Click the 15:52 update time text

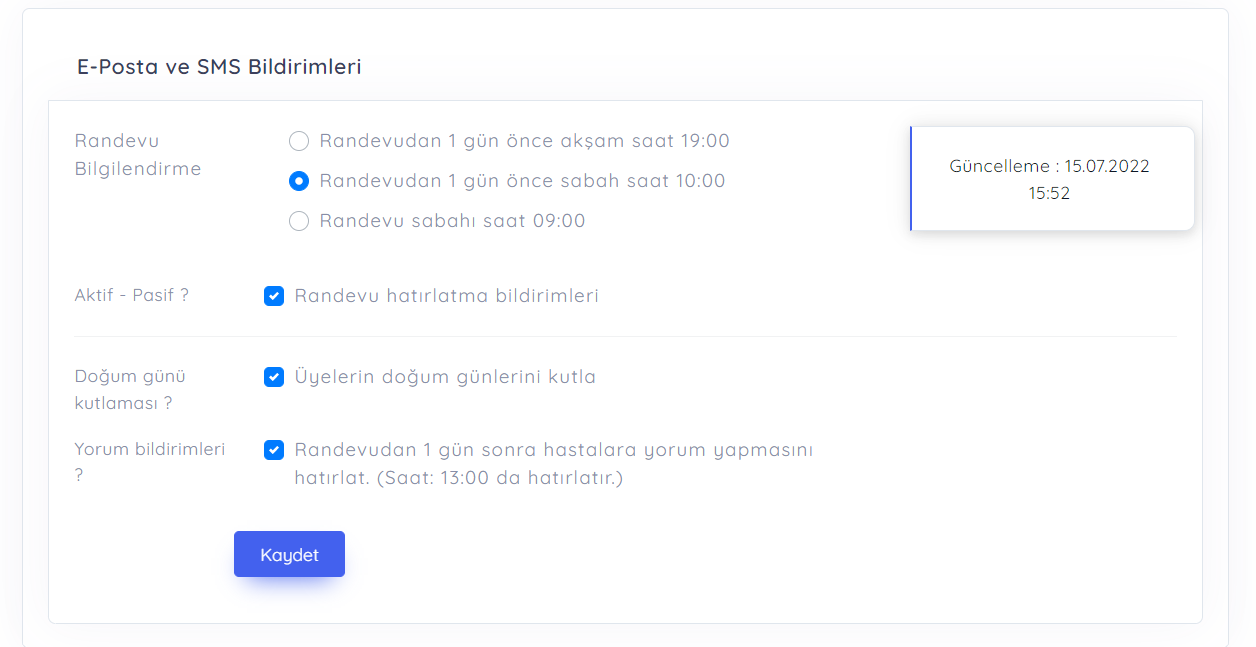[x=1049, y=193]
